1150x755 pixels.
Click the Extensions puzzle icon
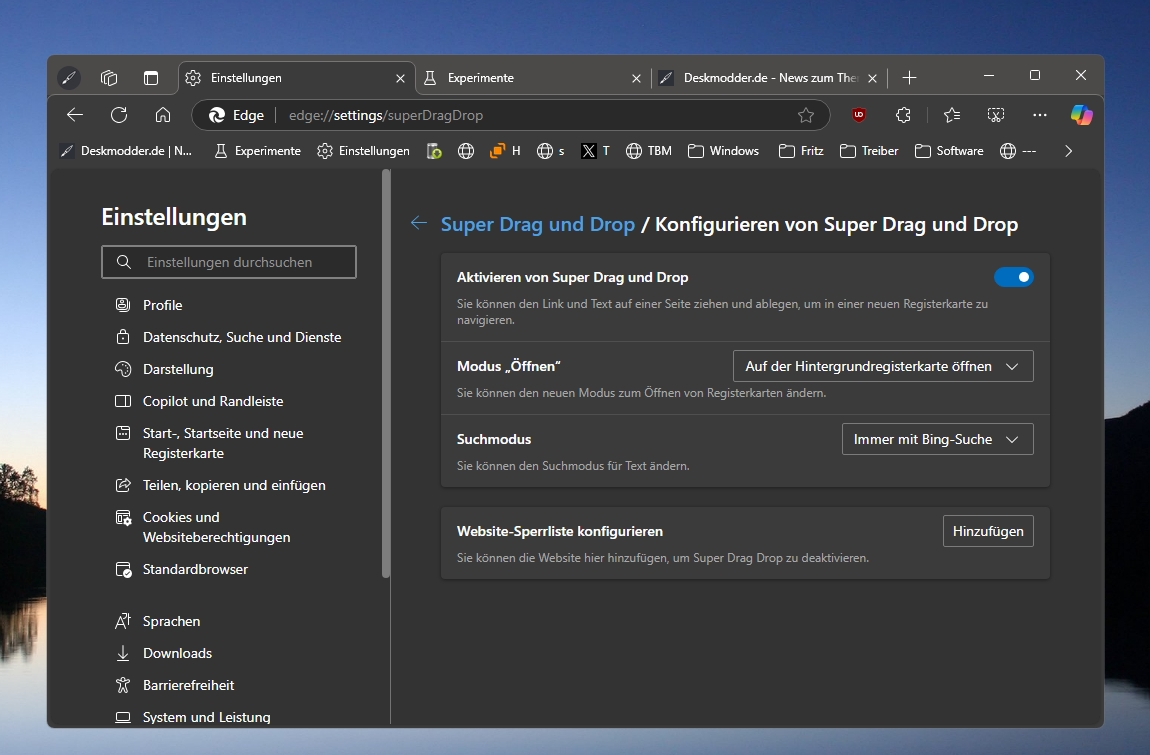point(903,115)
